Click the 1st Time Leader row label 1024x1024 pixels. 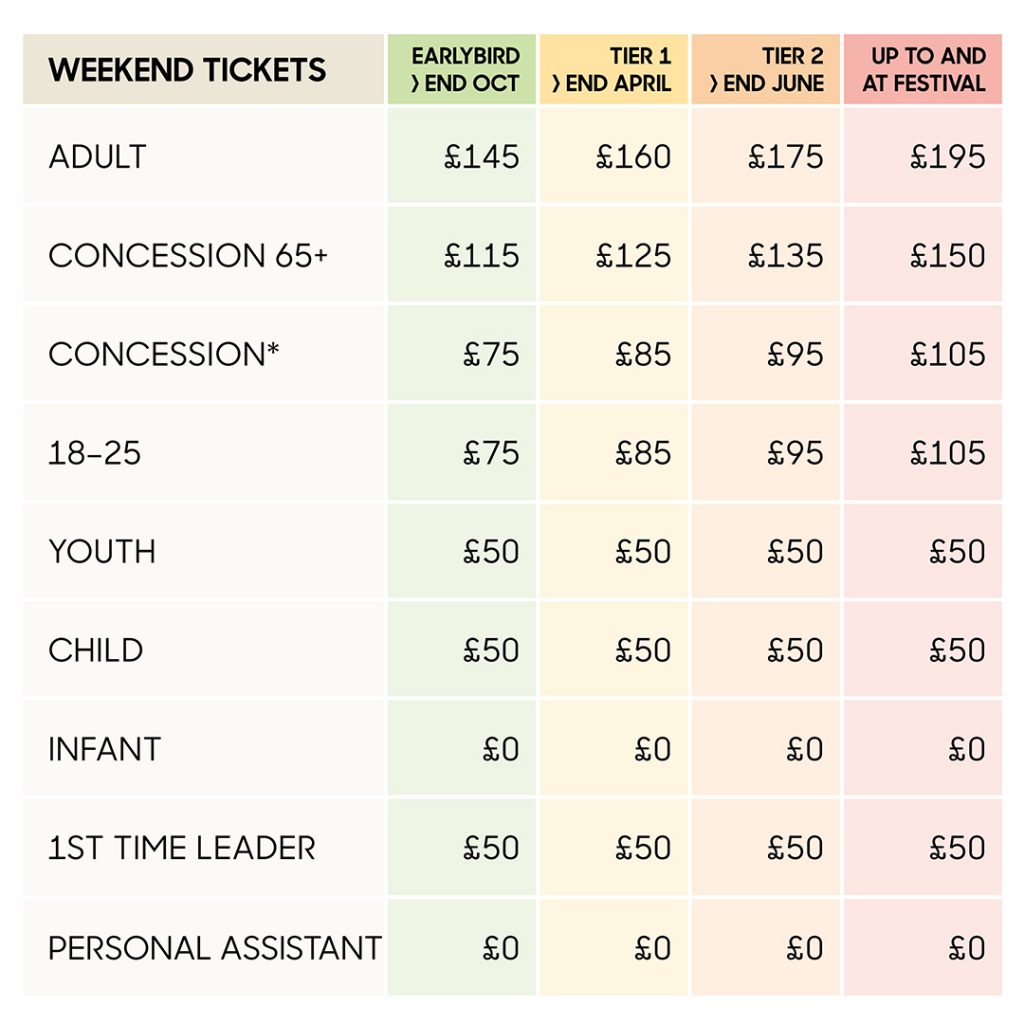182,848
